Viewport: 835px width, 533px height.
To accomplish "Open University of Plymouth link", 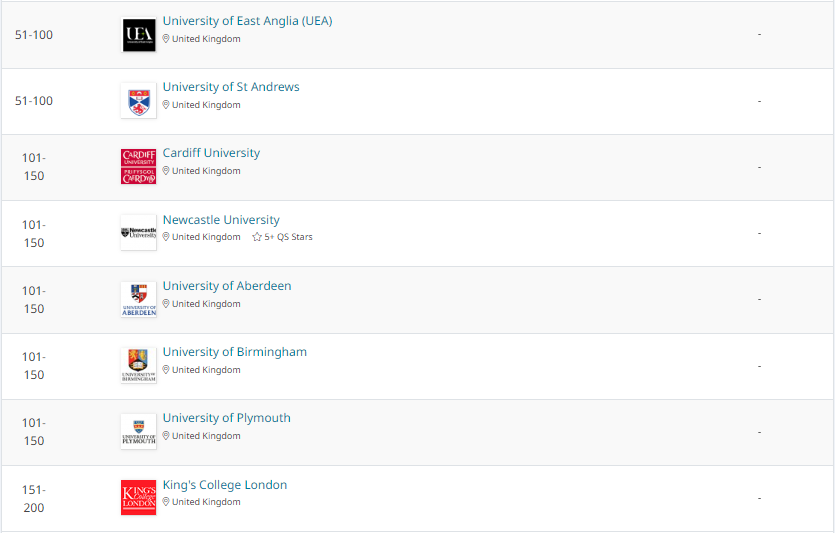I will tap(227, 418).
